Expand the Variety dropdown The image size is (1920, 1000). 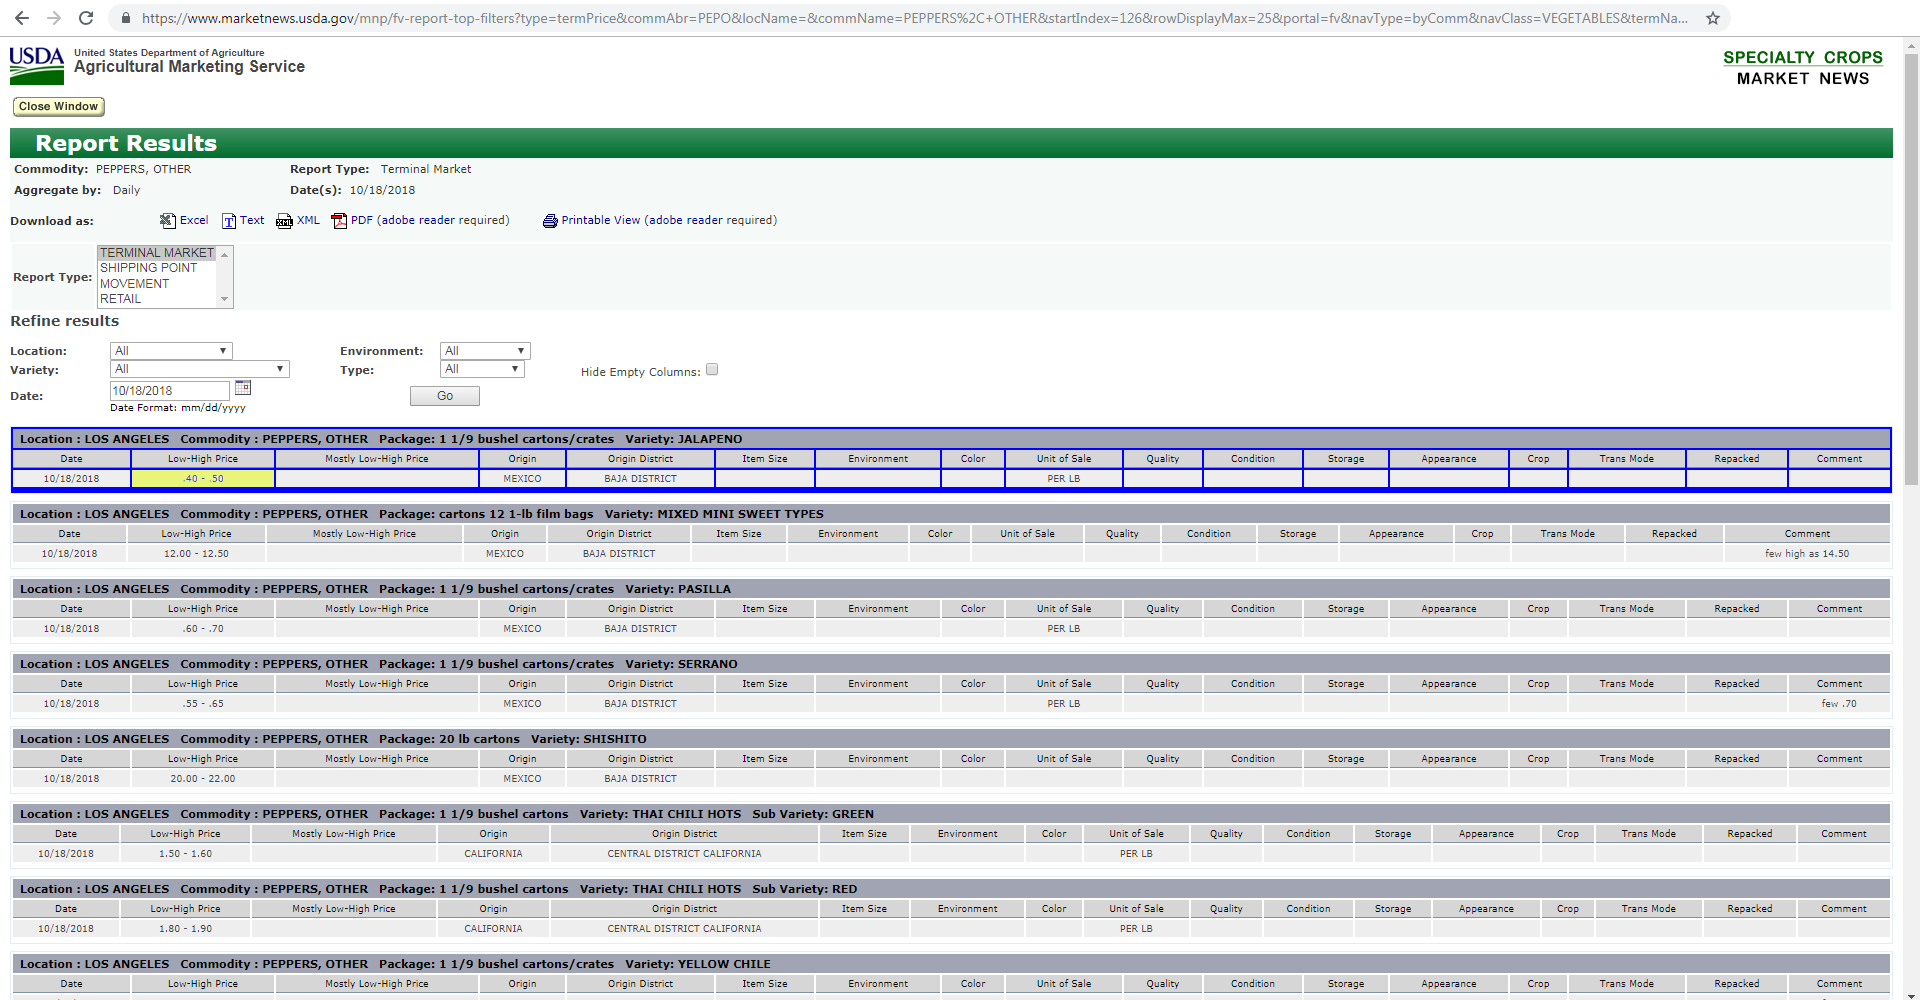[199, 369]
